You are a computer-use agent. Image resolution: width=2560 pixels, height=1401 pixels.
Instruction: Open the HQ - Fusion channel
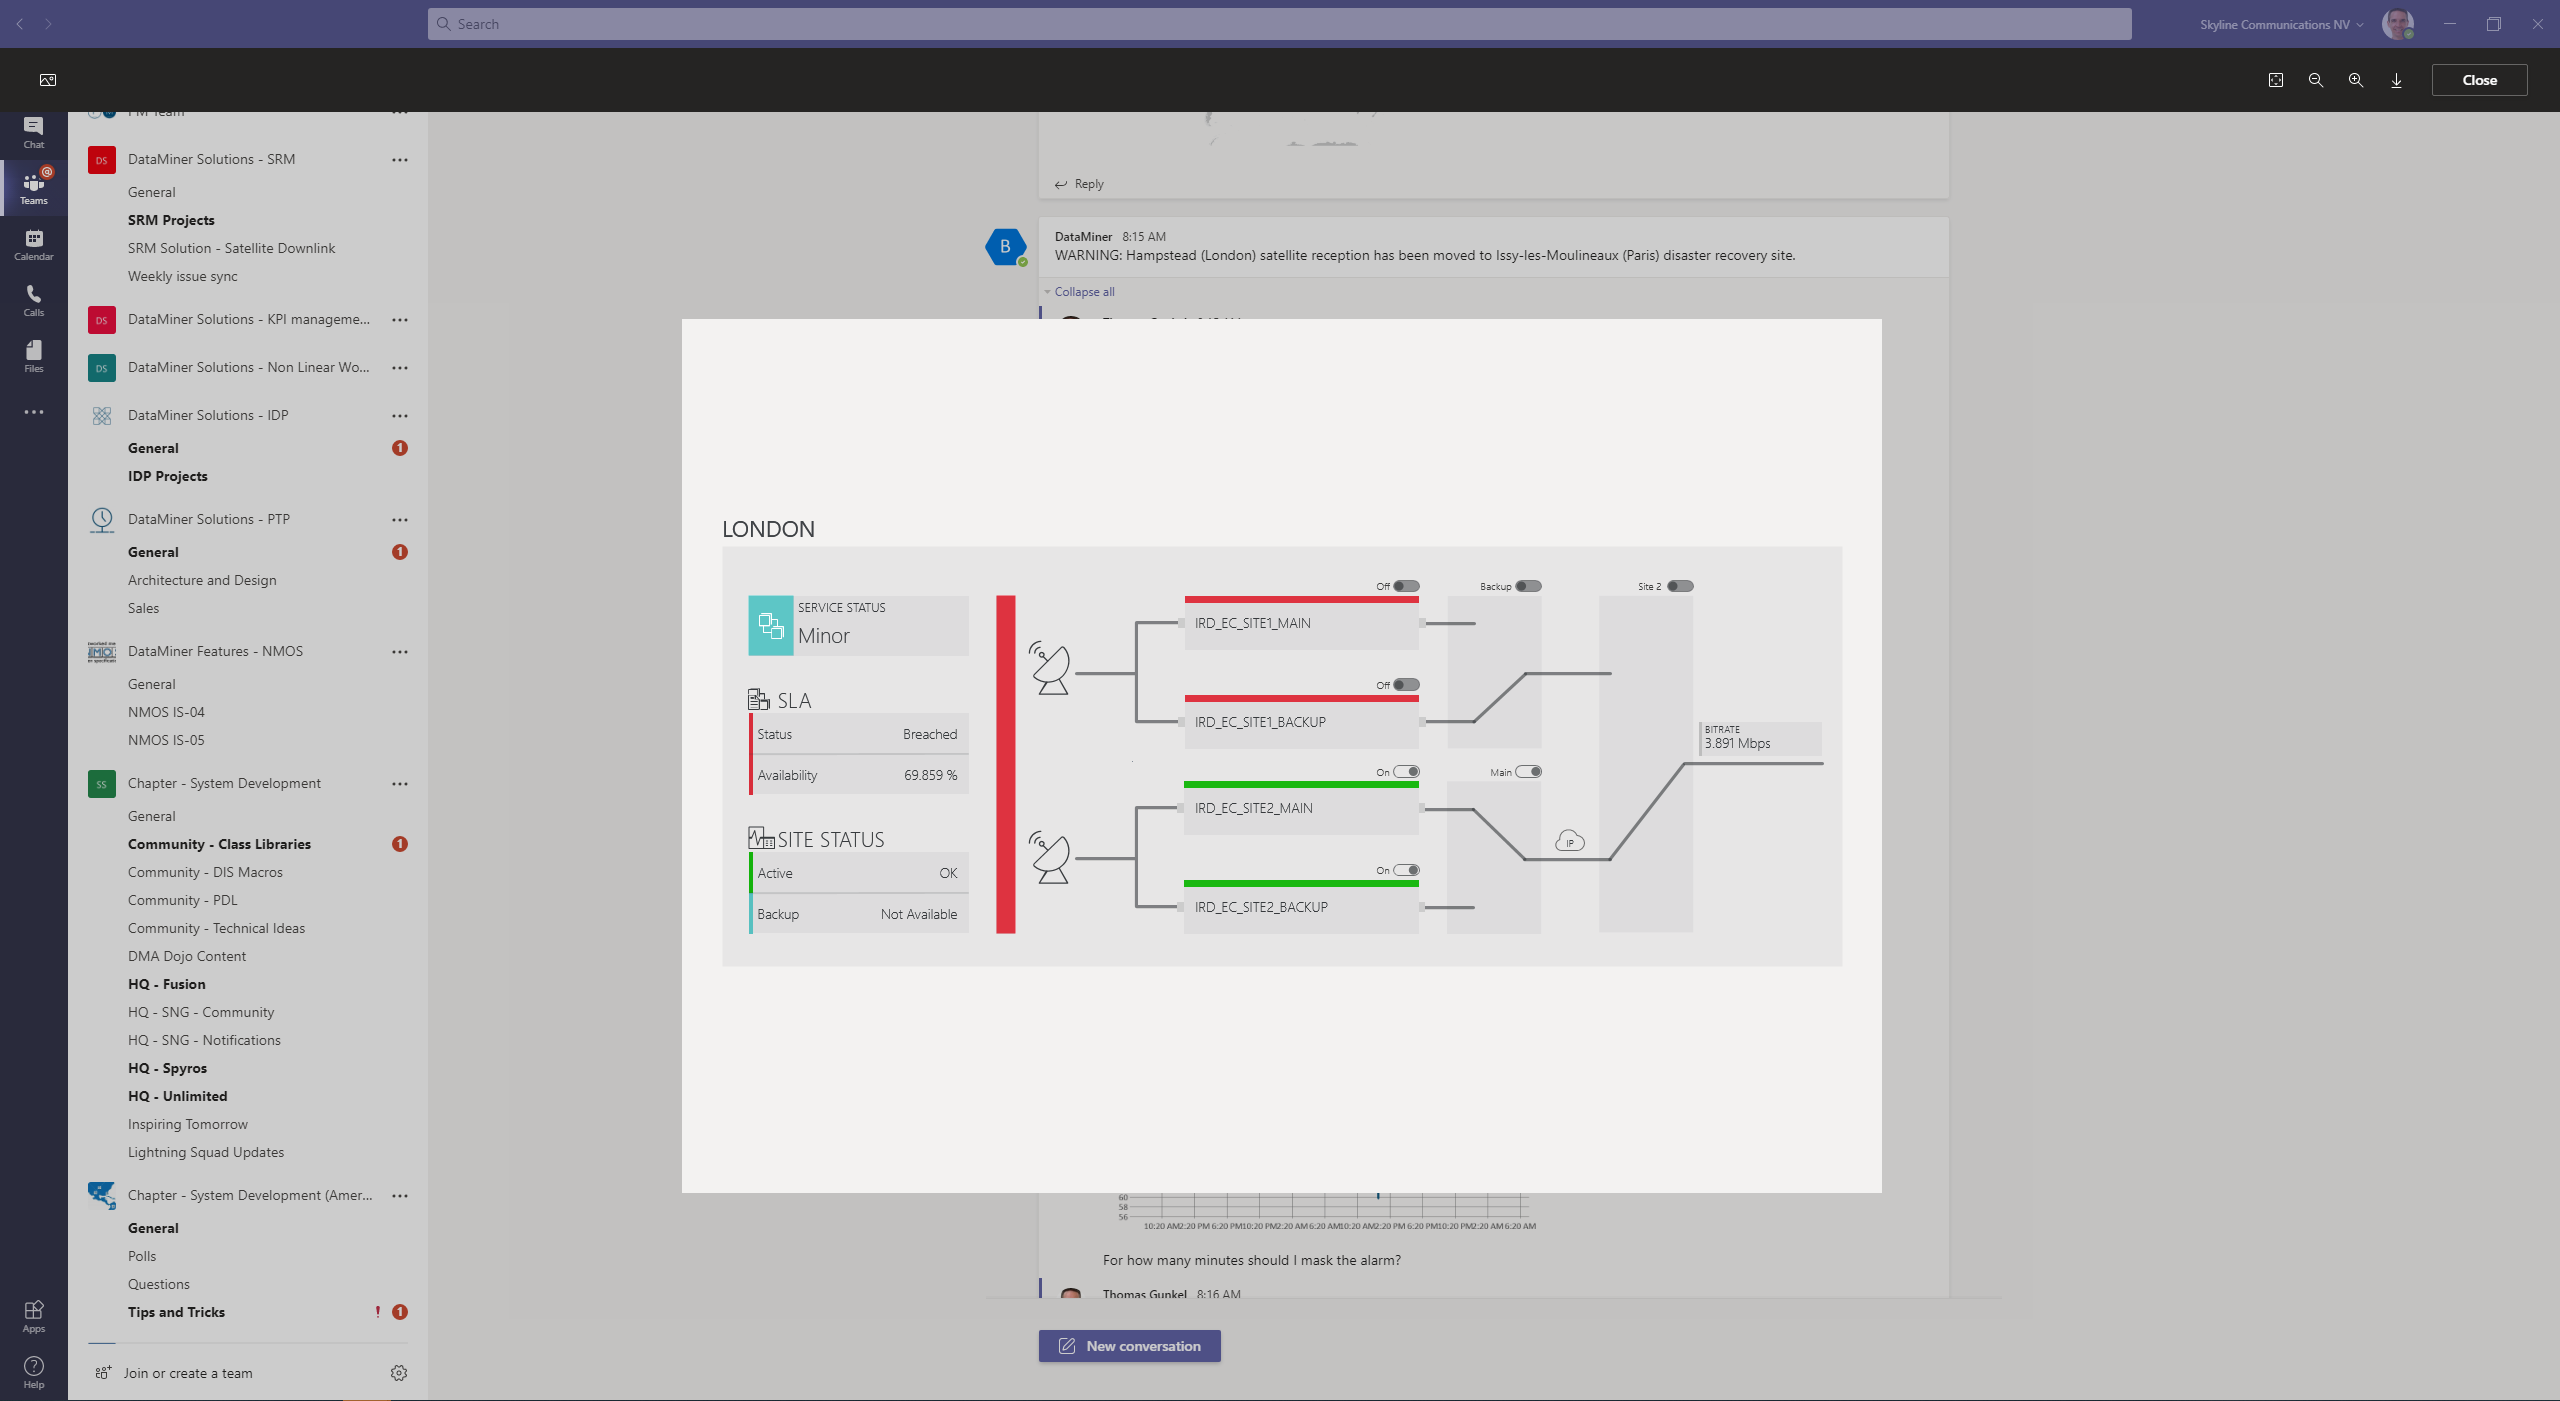coord(166,984)
